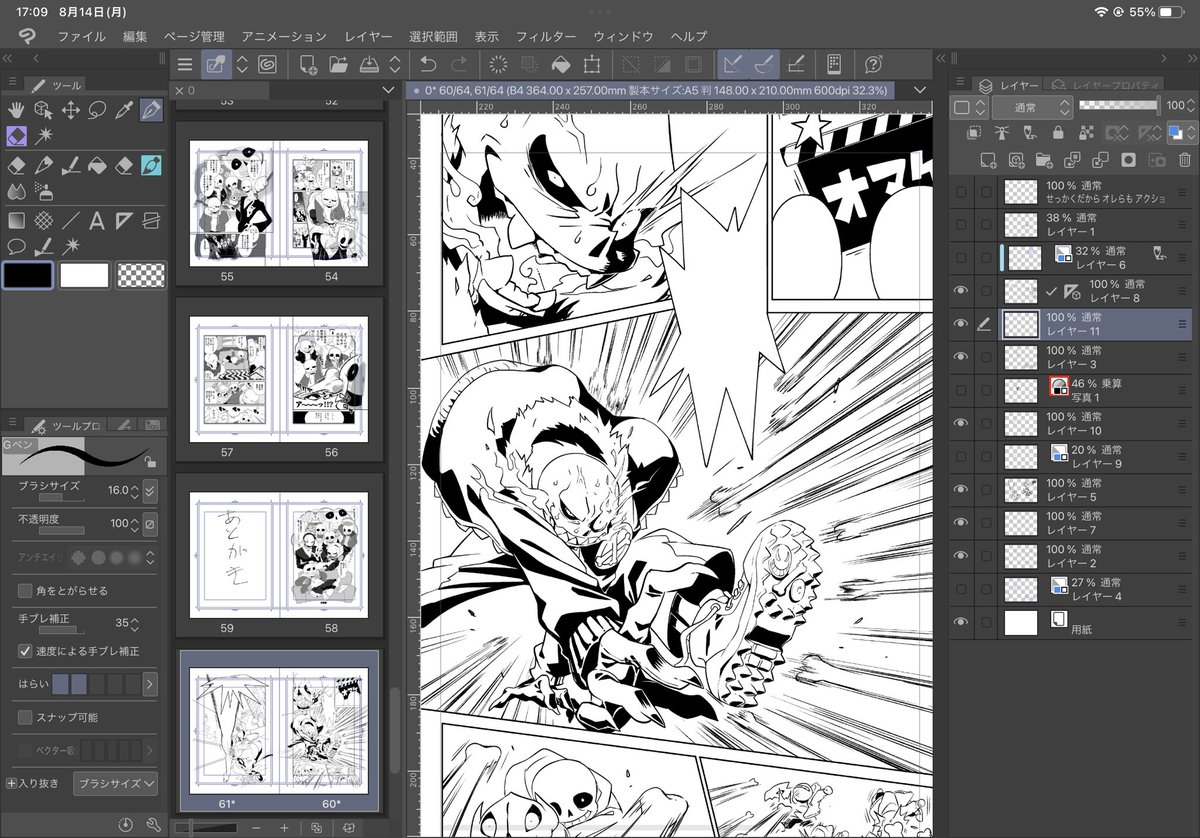Open the レイヤー menu
1200x838 pixels.
[368, 36]
